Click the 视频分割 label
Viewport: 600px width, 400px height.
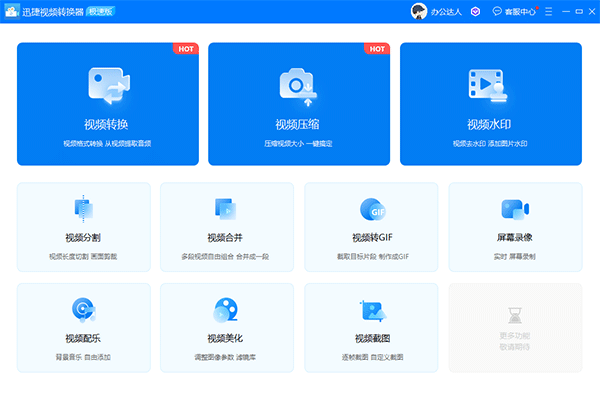[83, 238]
